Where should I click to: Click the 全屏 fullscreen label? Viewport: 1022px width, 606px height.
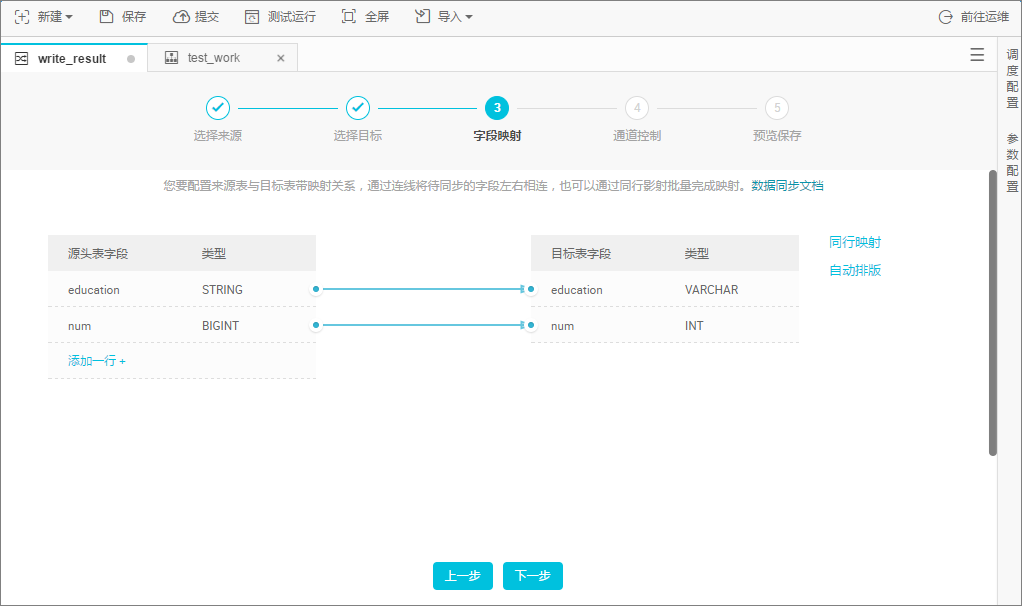pyautogui.click(x=377, y=17)
